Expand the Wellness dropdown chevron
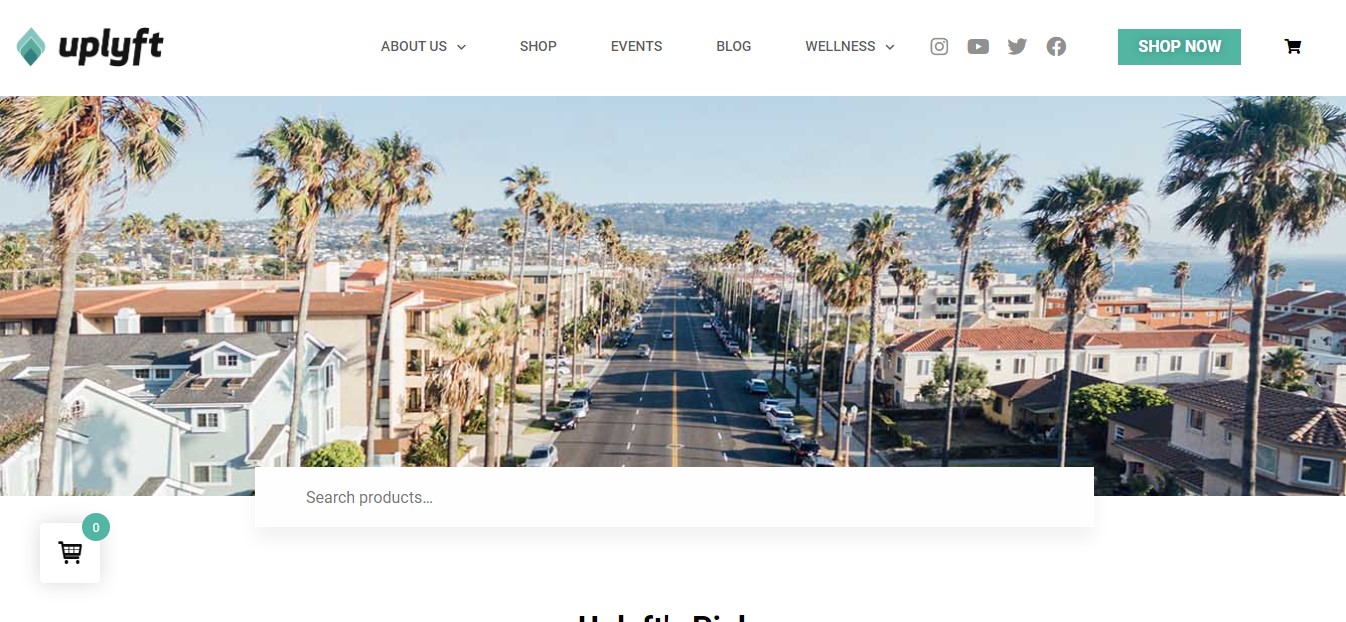Viewport: 1346px width, 622px height. (x=890, y=47)
